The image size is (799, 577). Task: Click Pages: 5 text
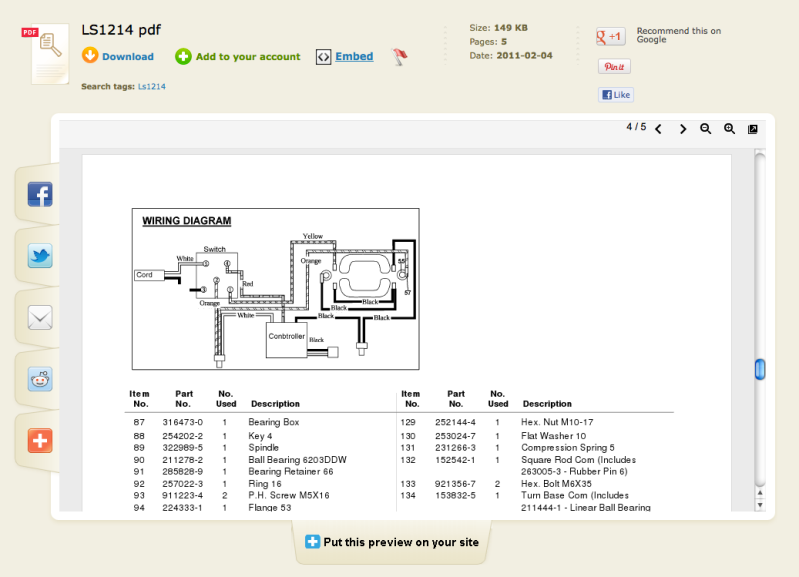[488, 42]
